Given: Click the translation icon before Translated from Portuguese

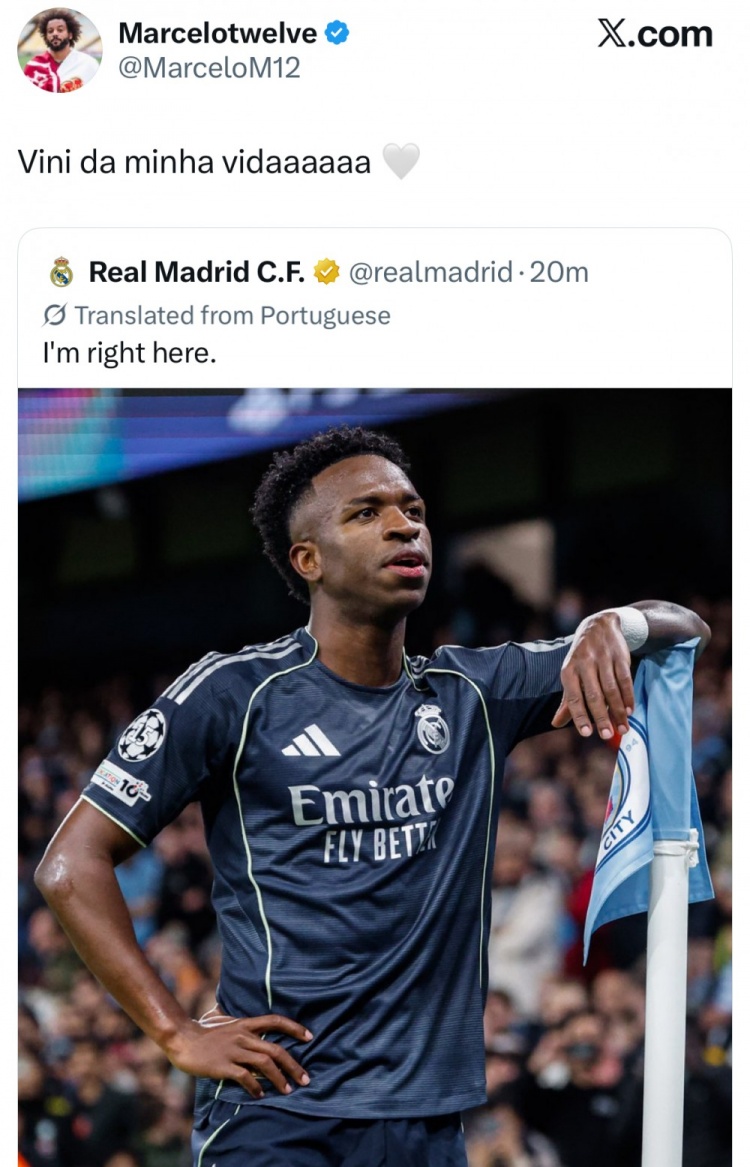Looking at the screenshot, I should pos(55,316).
